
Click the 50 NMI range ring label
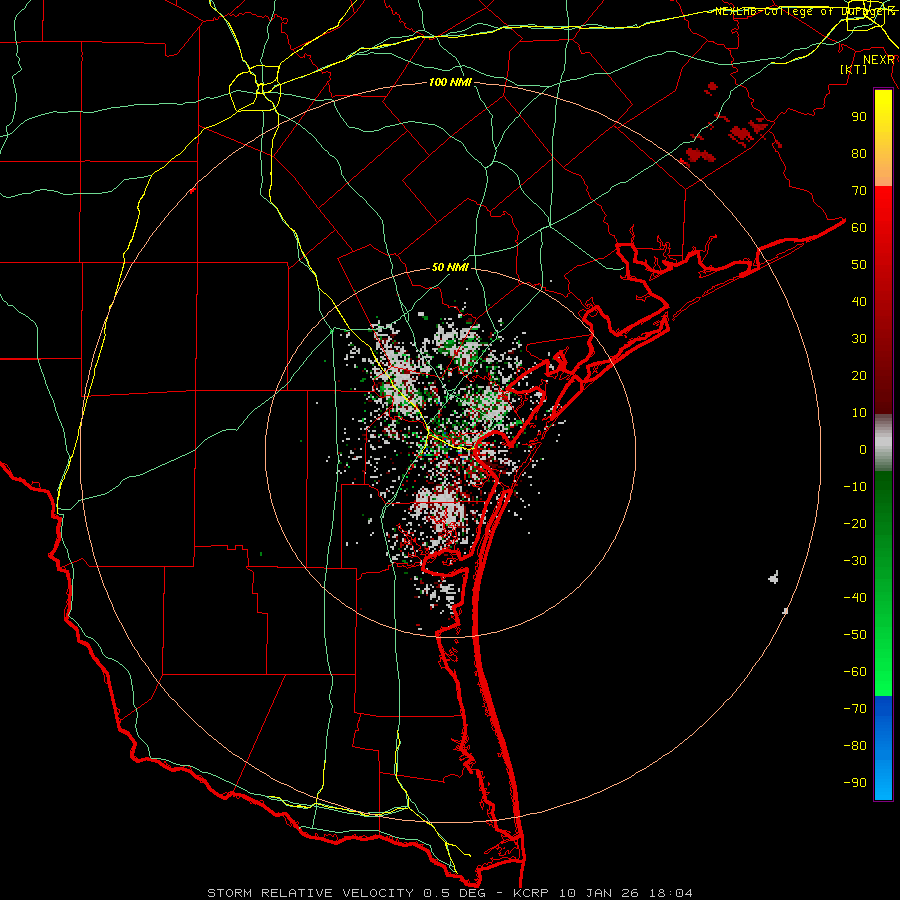coord(450,267)
